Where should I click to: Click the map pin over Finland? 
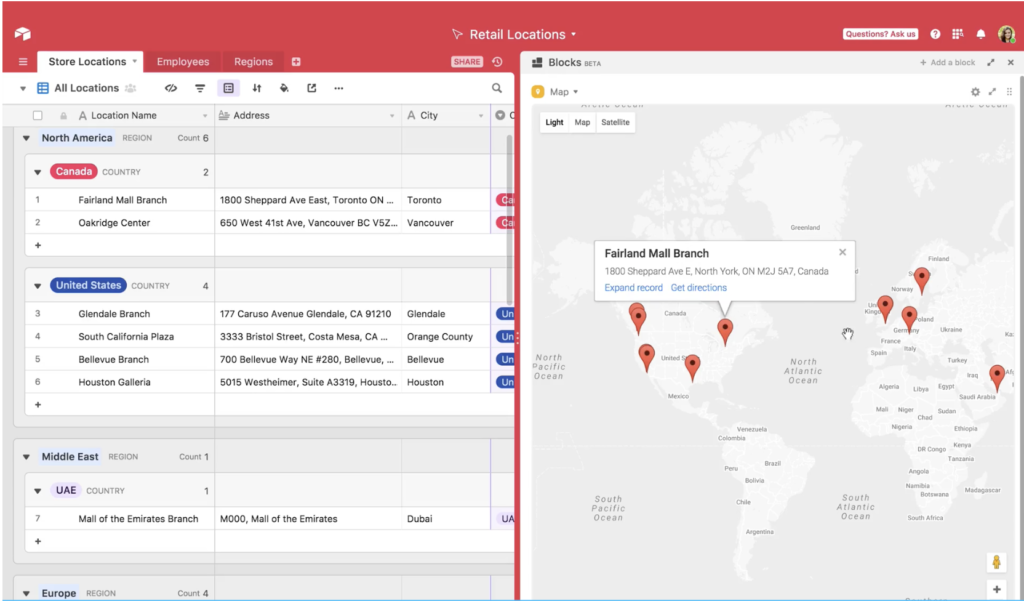pyautogui.click(x=921, y=280)
